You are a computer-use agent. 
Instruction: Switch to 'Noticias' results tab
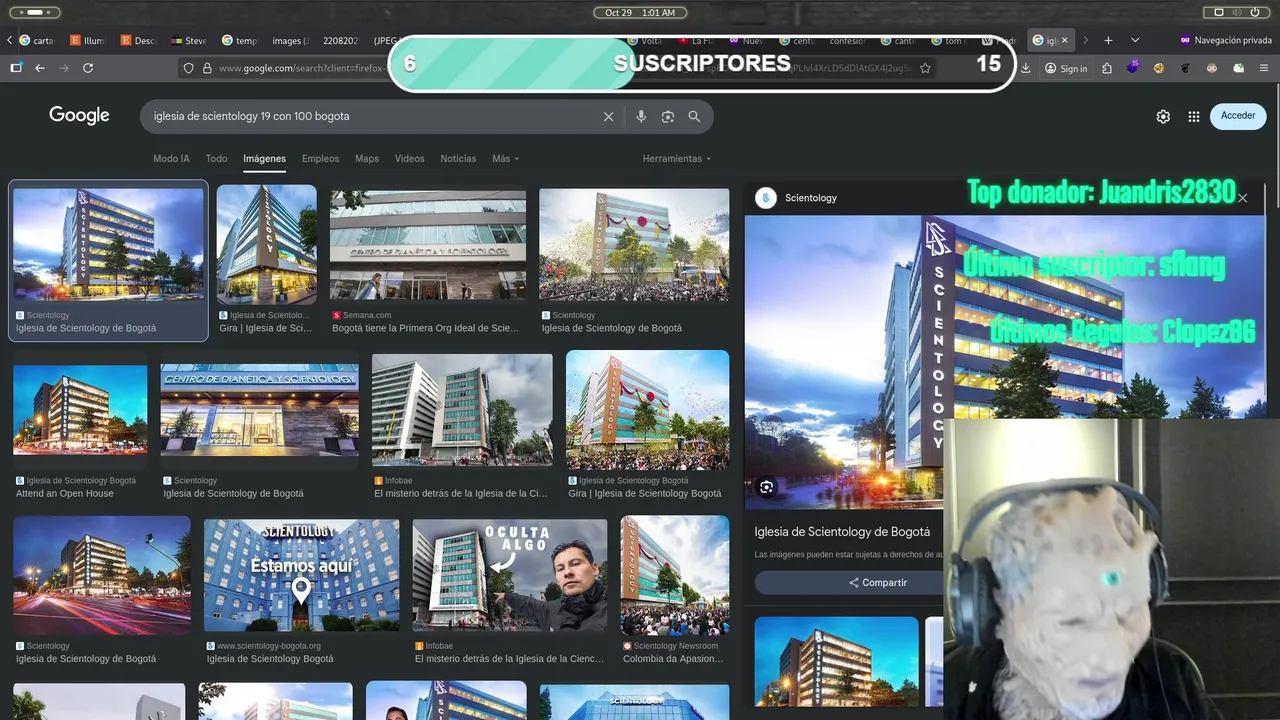[x=458, y=159]
